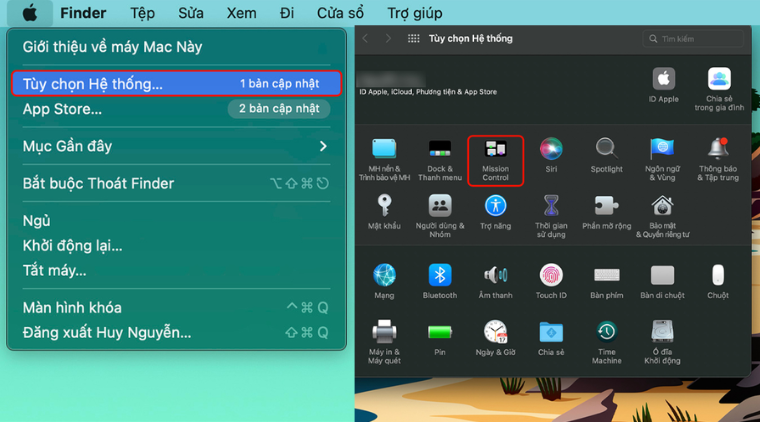Select Bắt buộc Thoát Finder

[176, 184]
